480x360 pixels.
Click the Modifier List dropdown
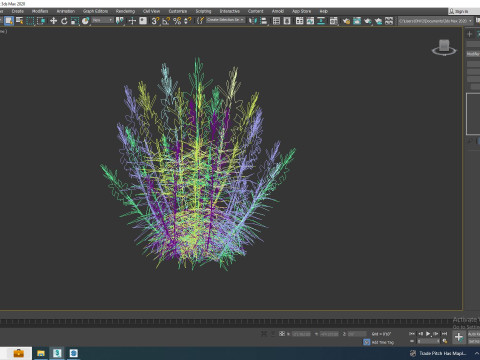[473, 54]
